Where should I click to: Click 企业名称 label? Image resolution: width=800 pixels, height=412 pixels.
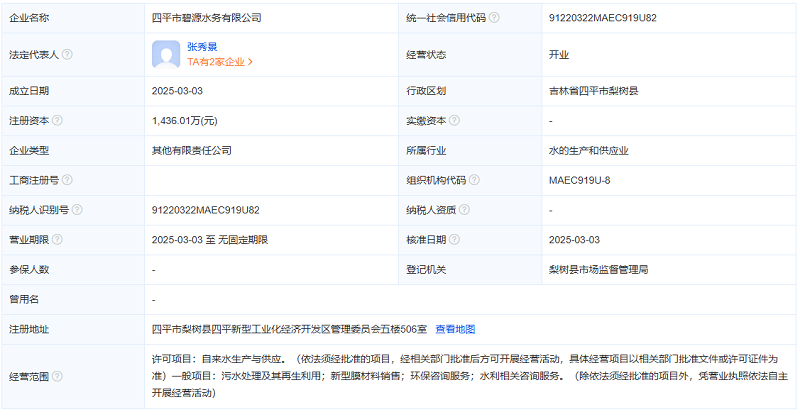29,18
